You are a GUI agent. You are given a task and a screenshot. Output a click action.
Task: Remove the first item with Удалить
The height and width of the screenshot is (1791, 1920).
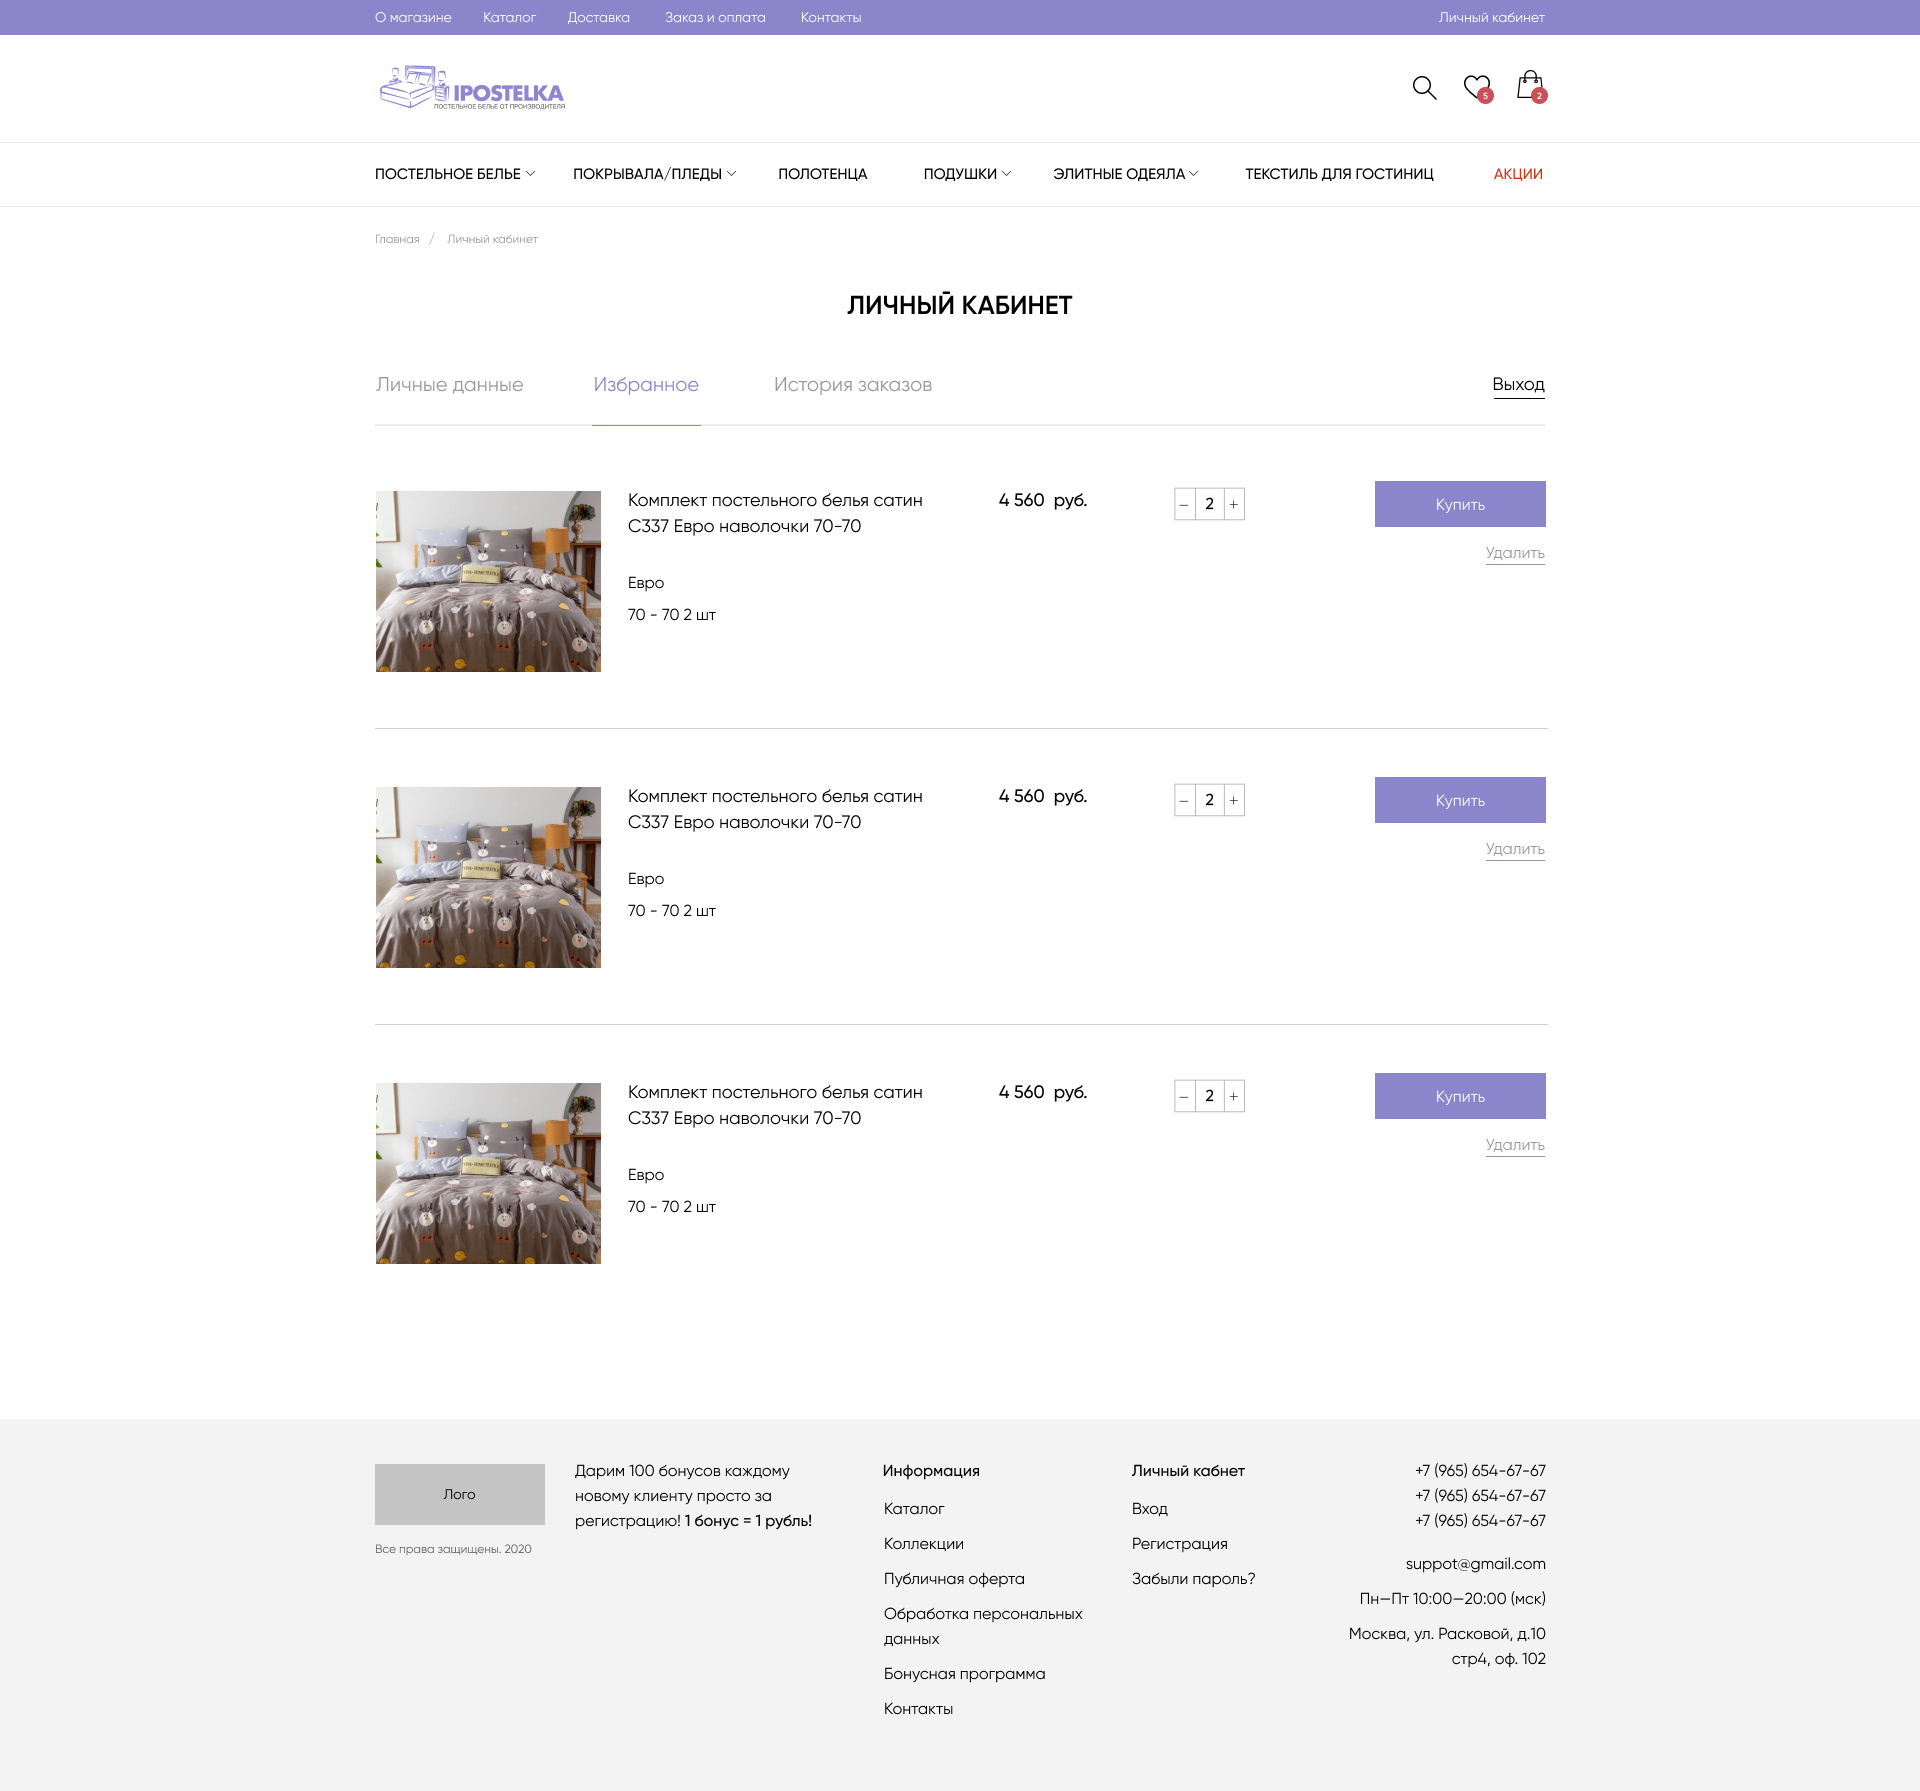(1515, 553)
